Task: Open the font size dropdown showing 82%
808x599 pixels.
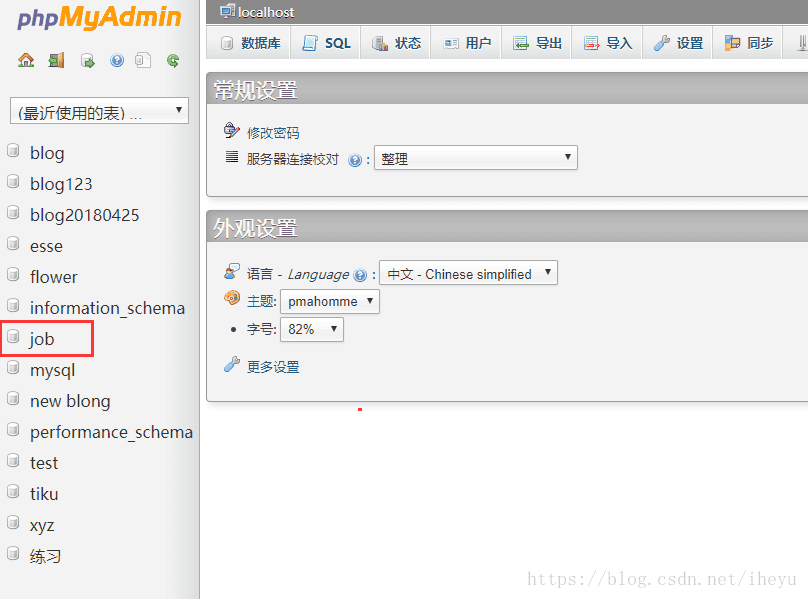Action: point(312,329)
